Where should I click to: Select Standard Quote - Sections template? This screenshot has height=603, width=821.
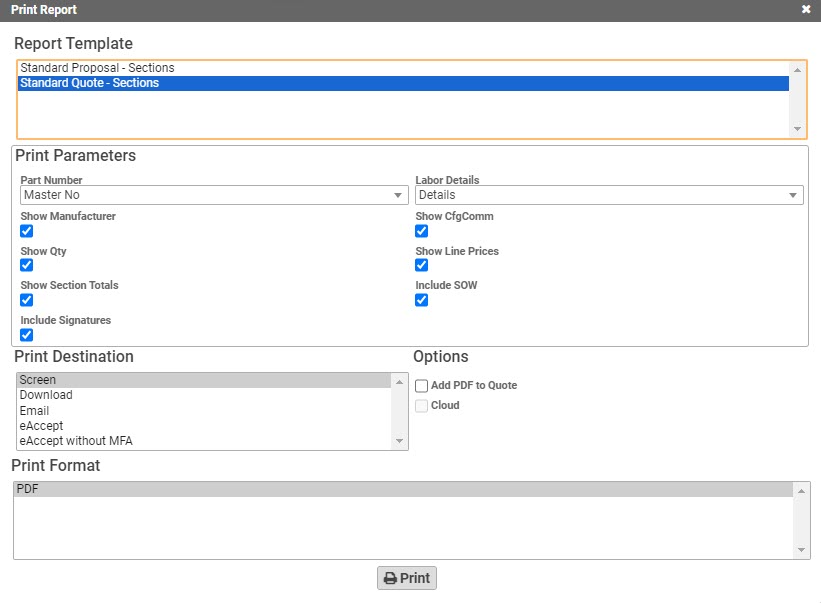click(x=89, y=83)
